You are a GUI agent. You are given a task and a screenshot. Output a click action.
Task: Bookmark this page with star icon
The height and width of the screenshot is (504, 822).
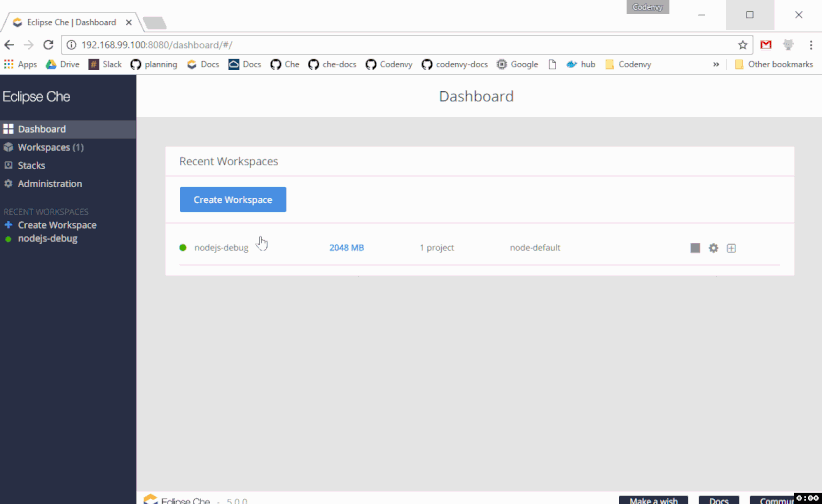[x=742, y=45]
